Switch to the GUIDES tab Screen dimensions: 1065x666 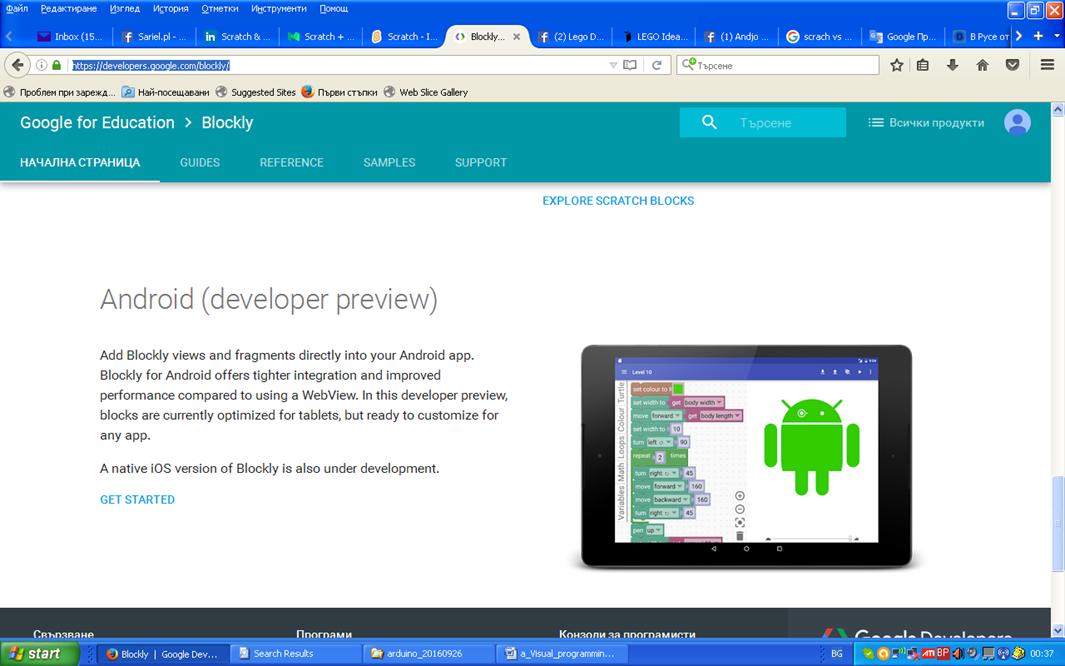pyautogui.click(x=199, y=162)
